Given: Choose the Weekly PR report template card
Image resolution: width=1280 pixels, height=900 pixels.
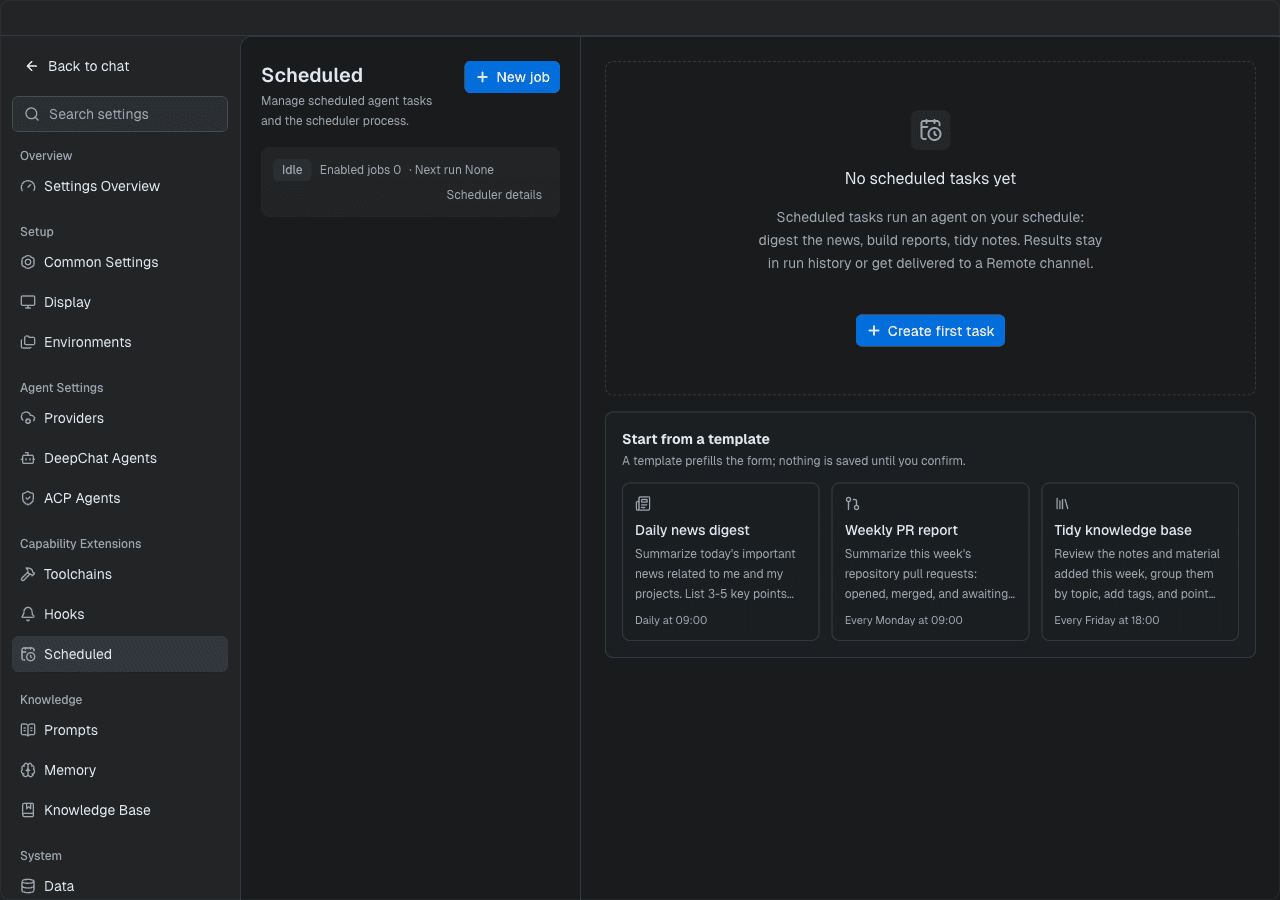Looking at the screenshot, I should click(930, 562).
